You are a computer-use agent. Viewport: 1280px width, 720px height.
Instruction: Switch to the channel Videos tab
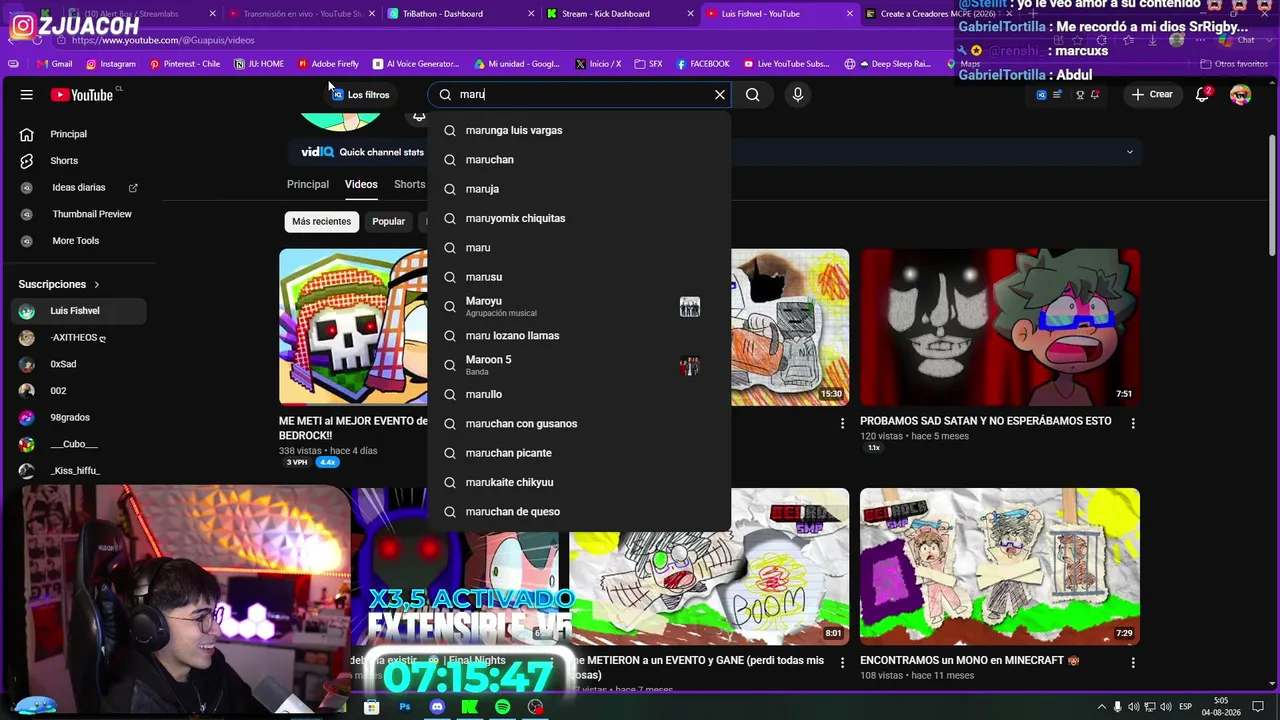tap(361, 184)
